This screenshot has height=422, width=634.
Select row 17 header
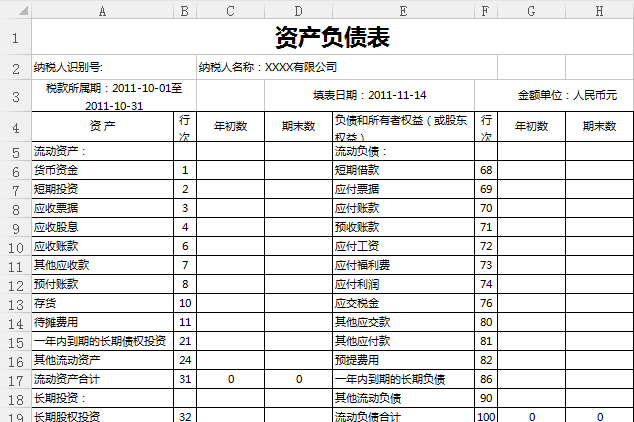[x=15, y=379]
